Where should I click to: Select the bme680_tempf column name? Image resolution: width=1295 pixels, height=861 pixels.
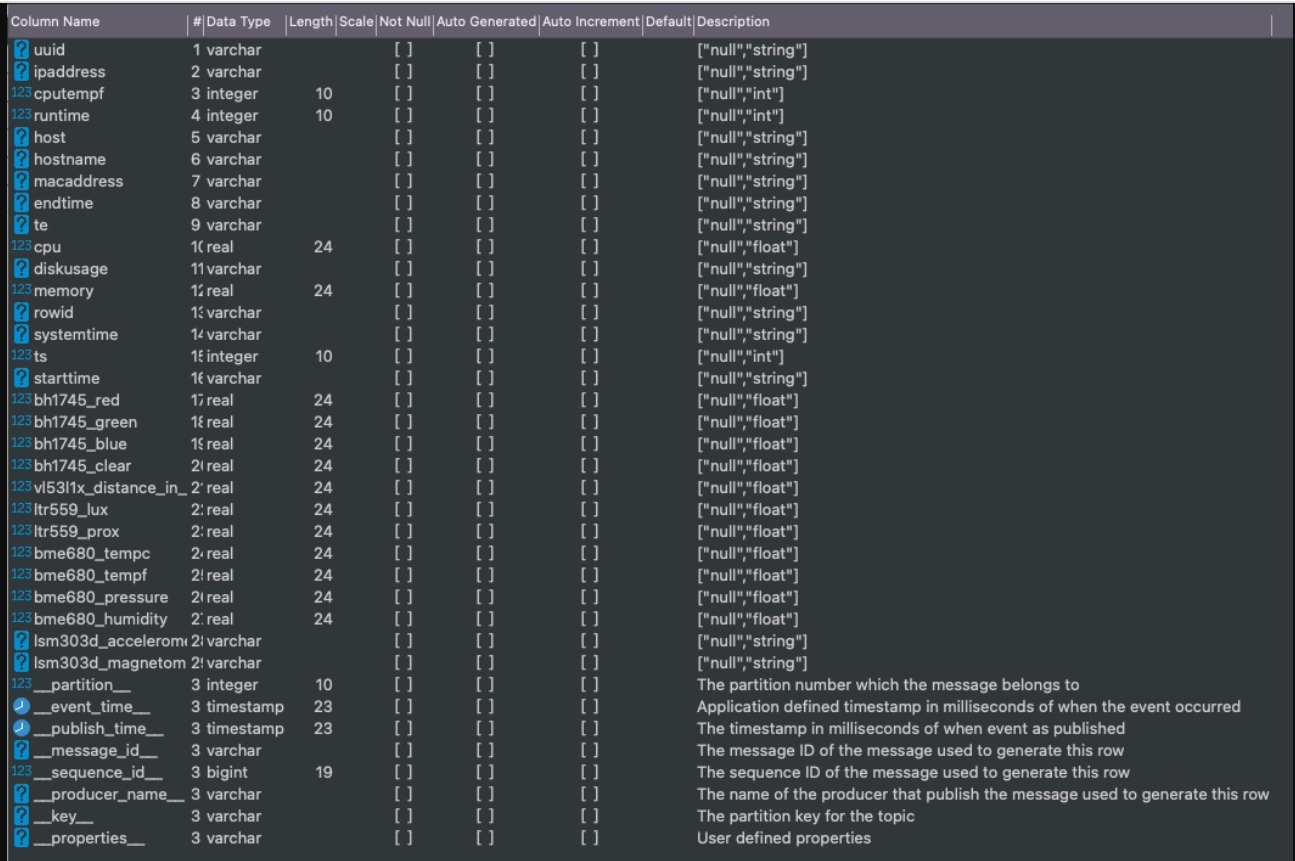tap(88, 576)
